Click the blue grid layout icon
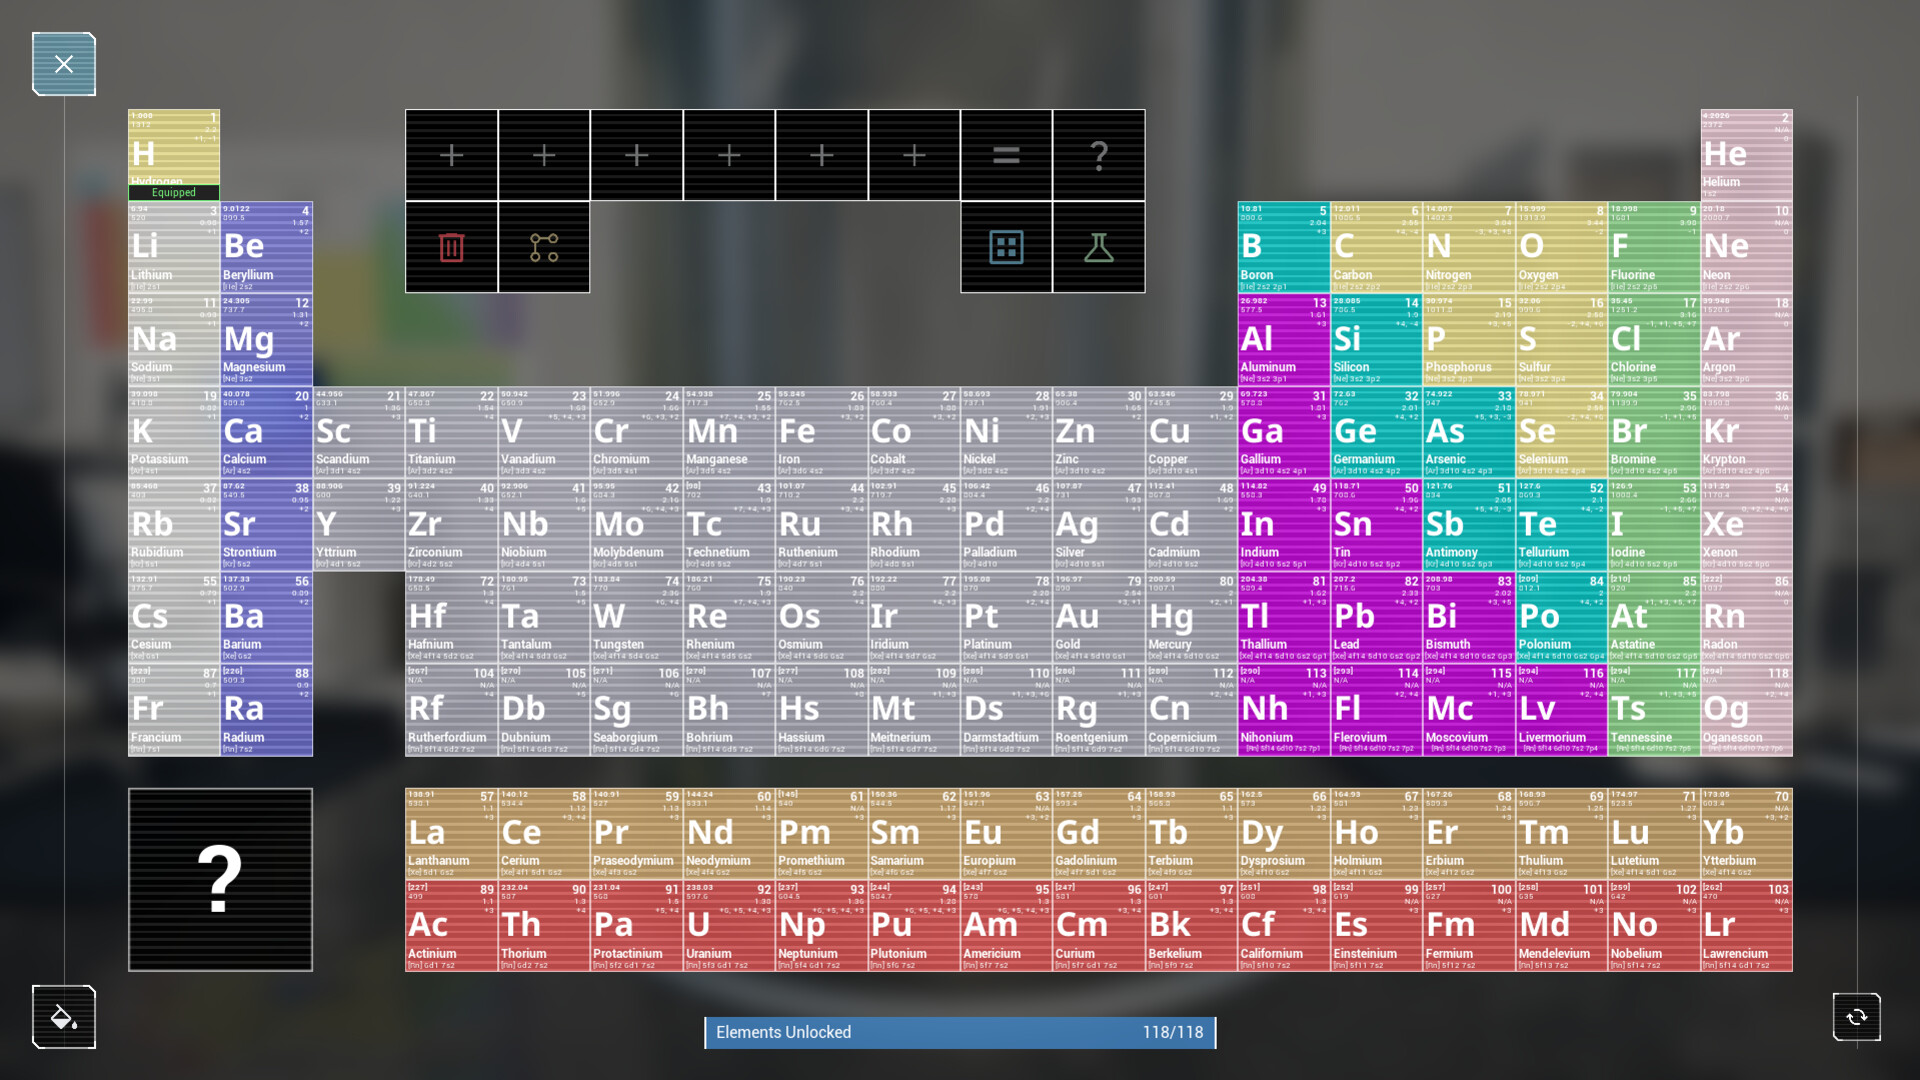 [1006, 247]
